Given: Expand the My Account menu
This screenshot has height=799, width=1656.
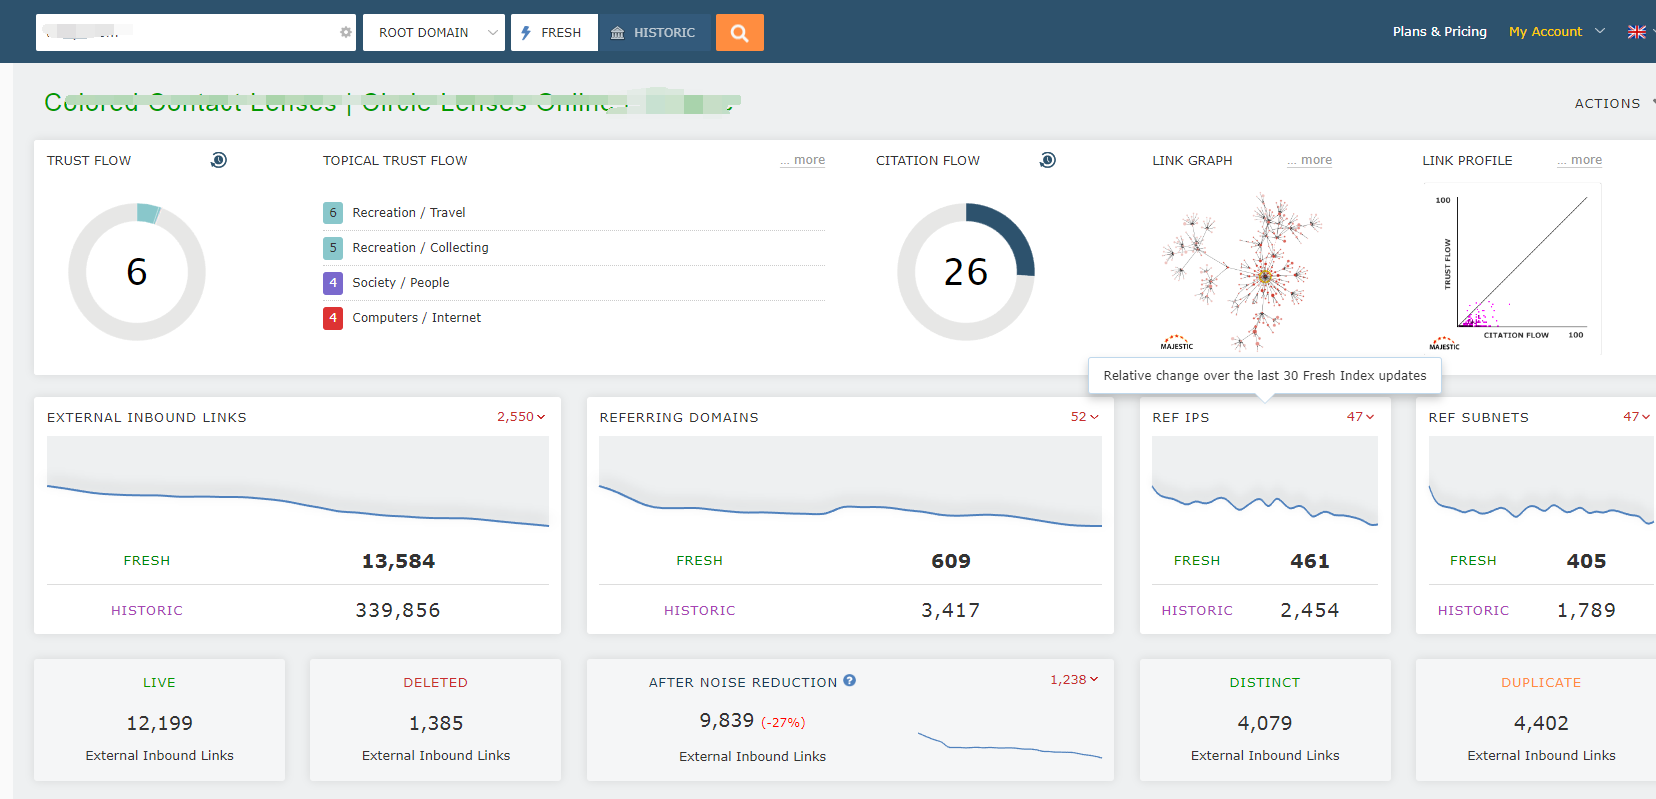Looking at the screenshot, I should 1555,32.
